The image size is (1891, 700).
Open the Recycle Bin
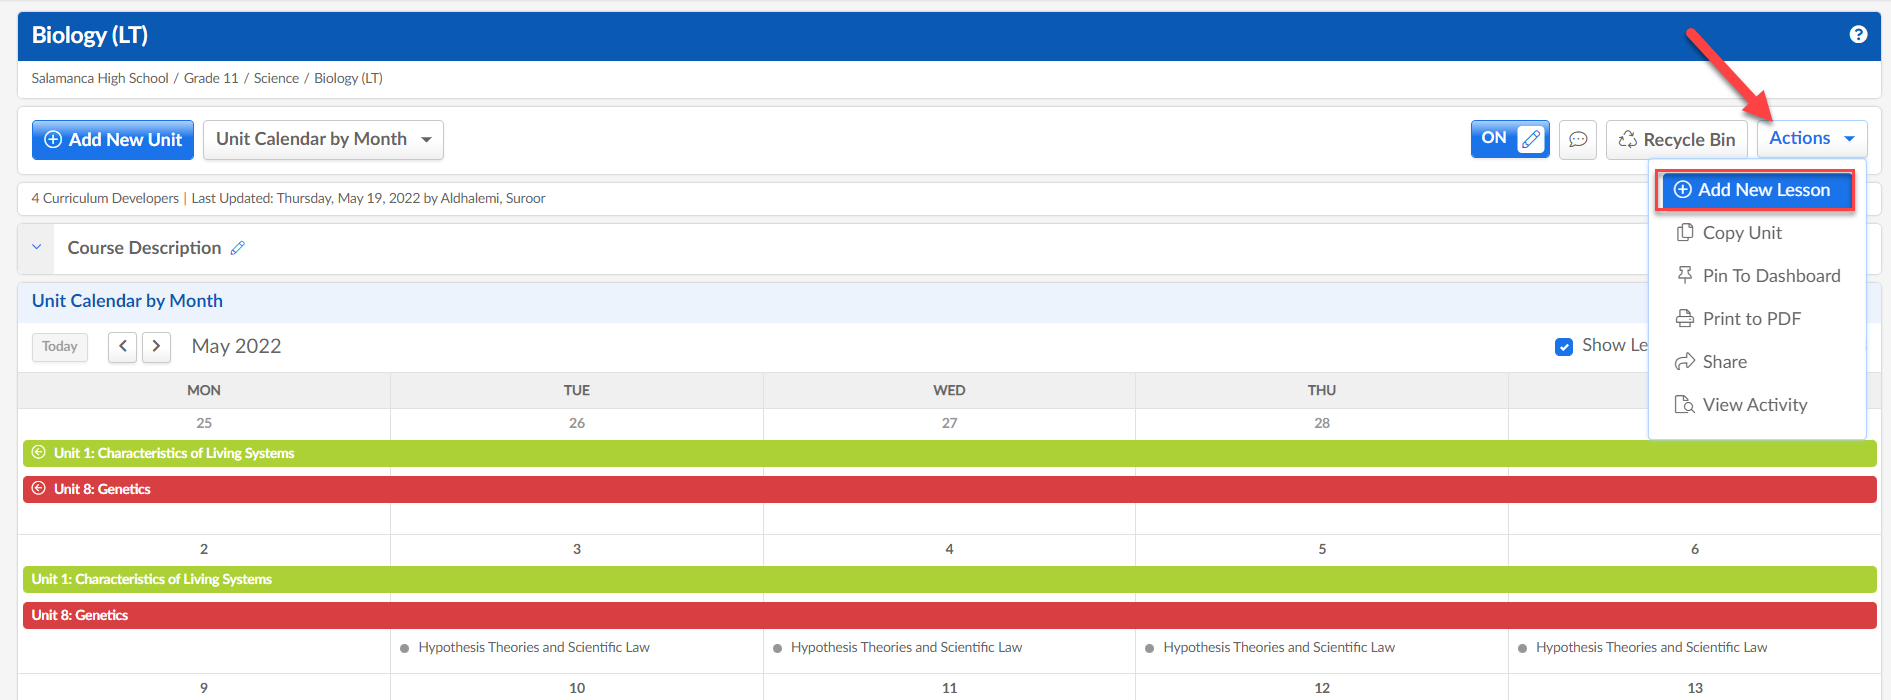(x=1677, y=140)
